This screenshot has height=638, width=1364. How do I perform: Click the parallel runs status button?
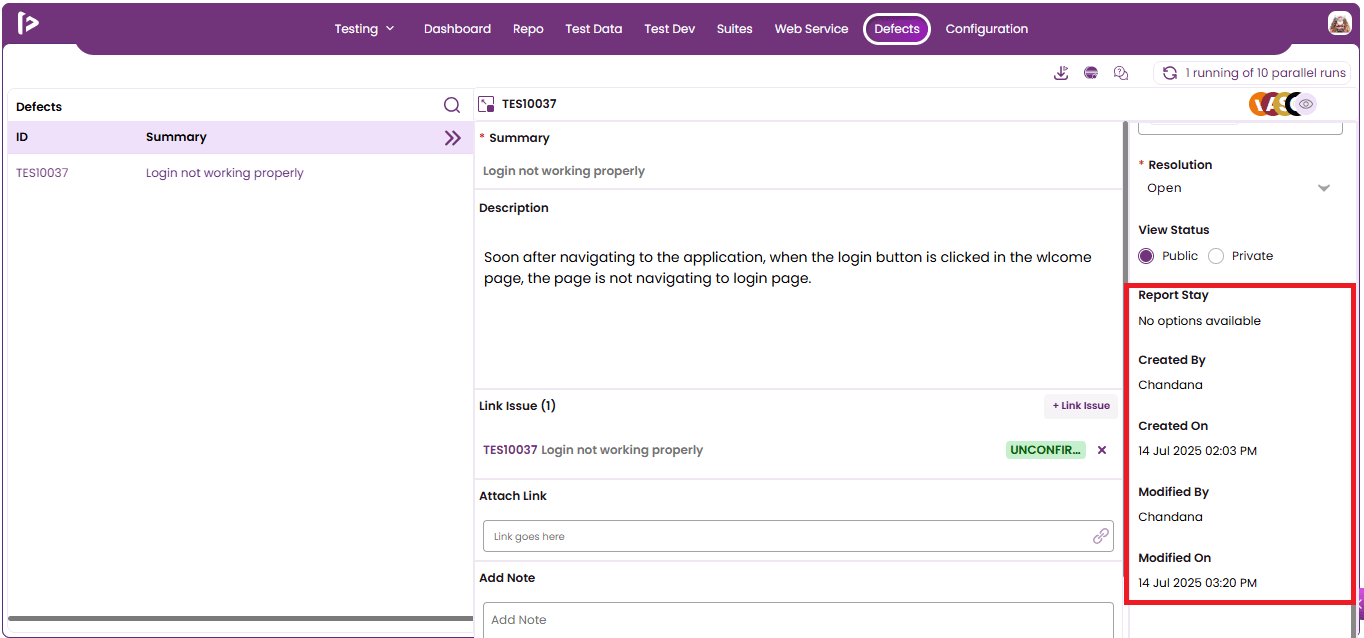pos(1252,73)
